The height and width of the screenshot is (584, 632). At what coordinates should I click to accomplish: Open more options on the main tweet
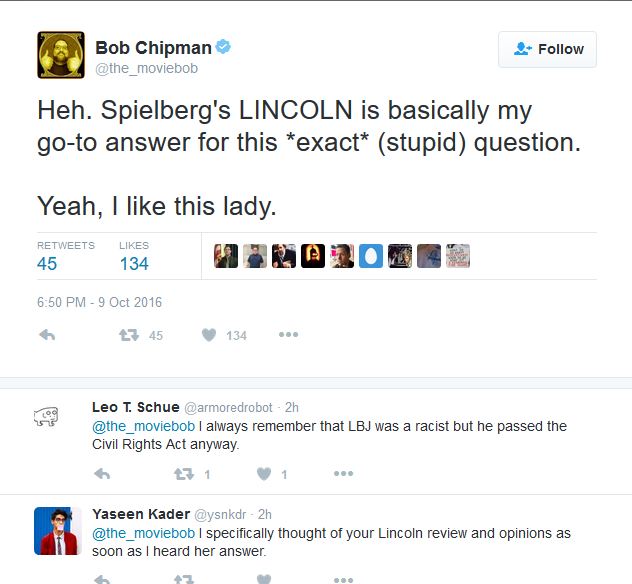[x=289, y=335]
